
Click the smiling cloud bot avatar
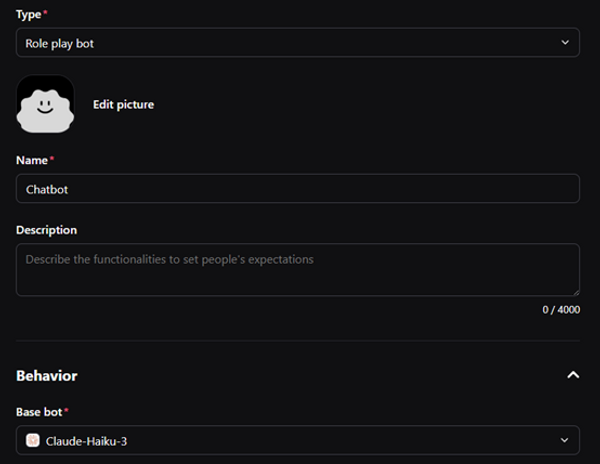coord(45,104)
